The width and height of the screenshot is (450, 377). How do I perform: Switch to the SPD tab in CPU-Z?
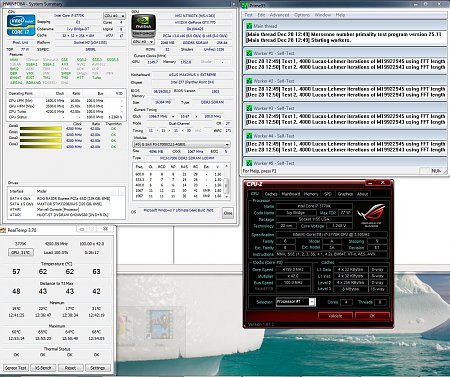point(328,194)
